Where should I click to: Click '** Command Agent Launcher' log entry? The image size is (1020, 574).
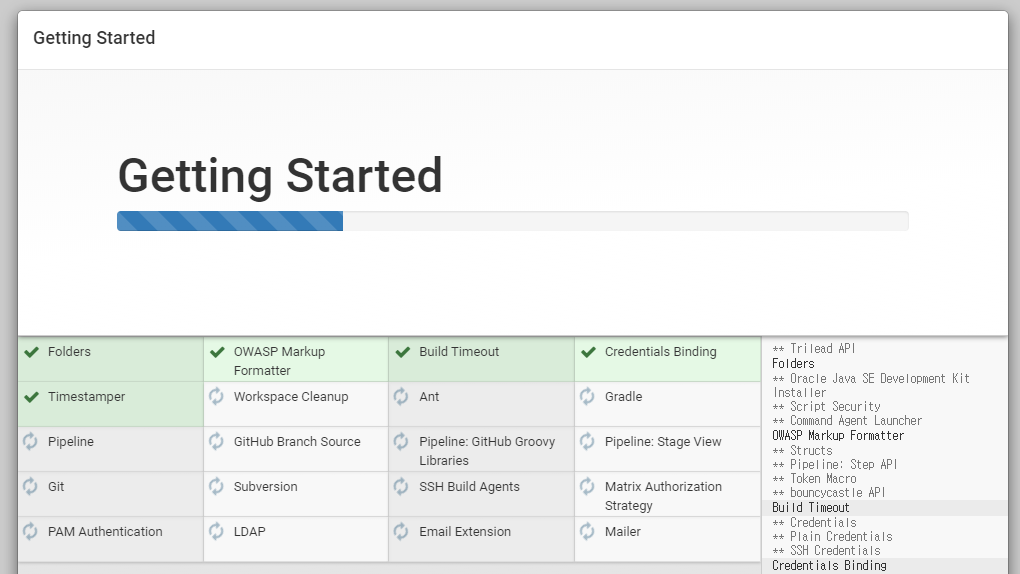tap(847, 421)
